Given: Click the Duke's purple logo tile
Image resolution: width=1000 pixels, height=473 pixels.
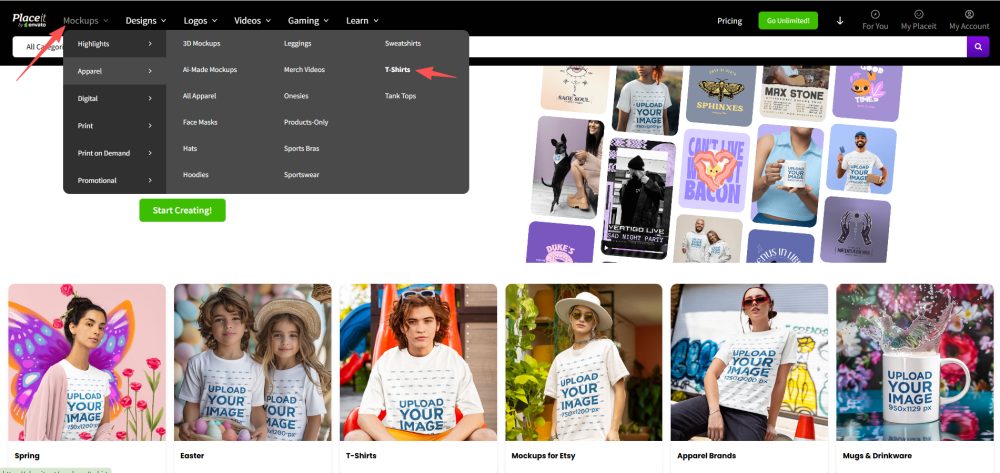Looking at the screenshot, I should click(x=560, y=242).
